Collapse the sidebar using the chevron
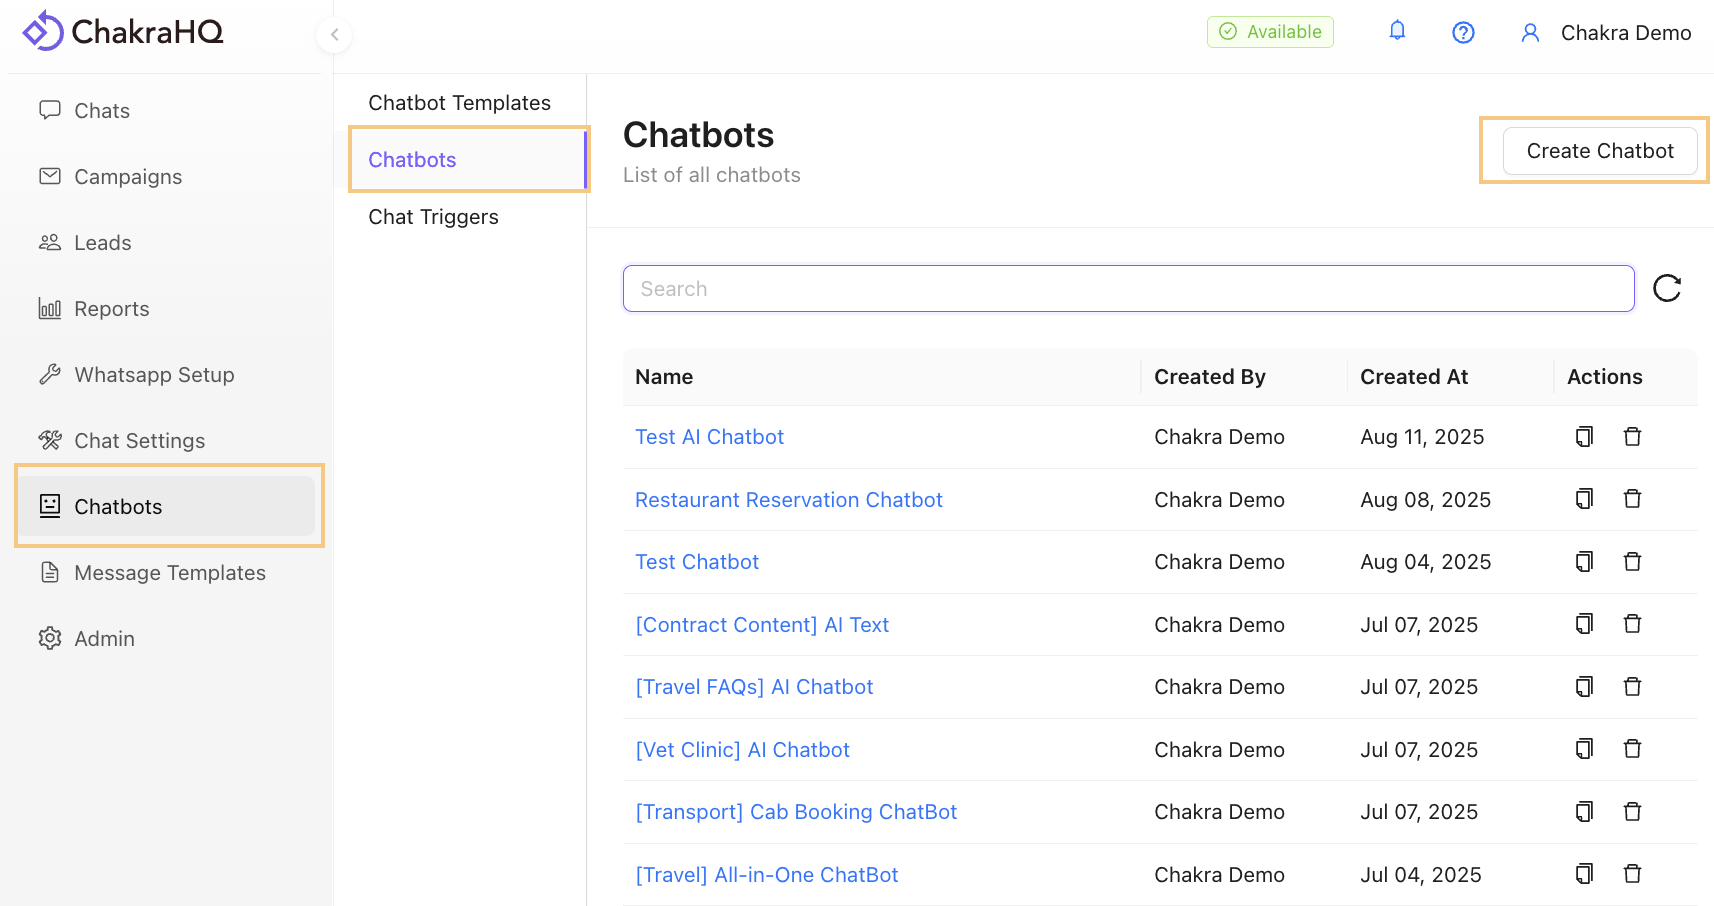Image resolution: width=1714 pixels, height=906 pixels. [x=333, y=34]
